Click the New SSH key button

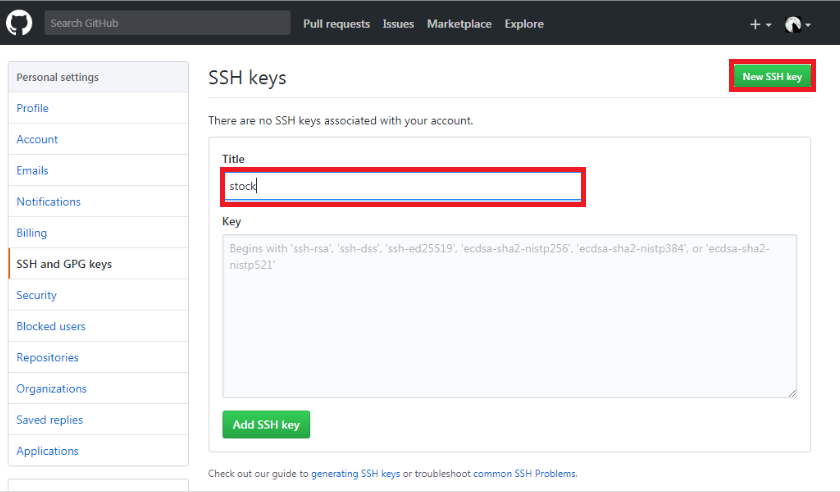pyautogui.click(x=772, y=76)
